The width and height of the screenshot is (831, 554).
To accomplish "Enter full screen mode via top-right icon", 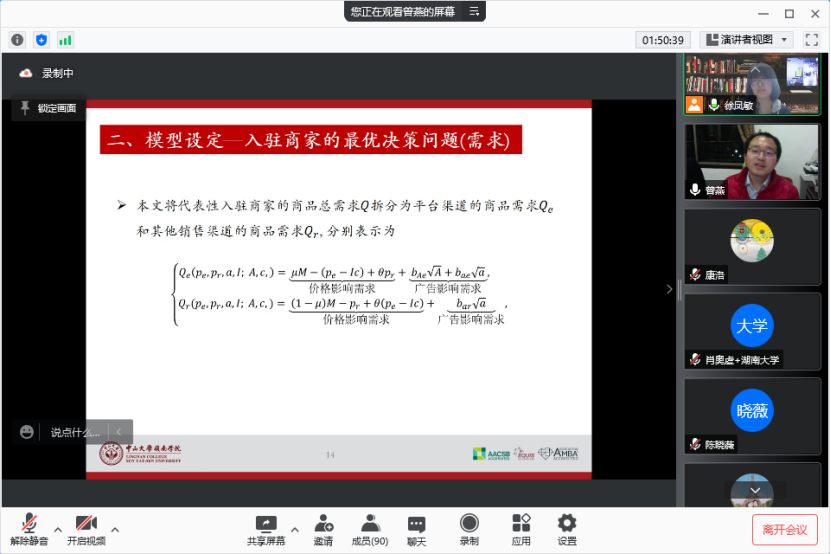I will [x=811, y=40].
